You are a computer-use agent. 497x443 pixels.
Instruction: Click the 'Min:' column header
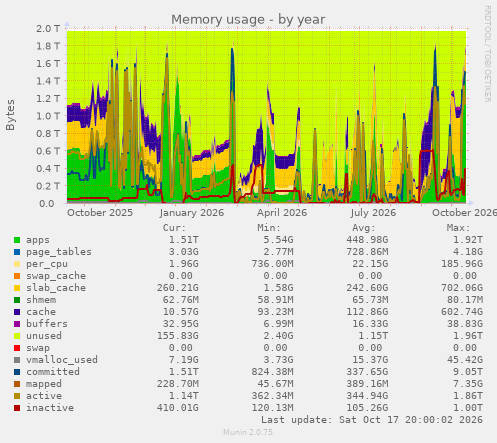pos(269,228)
